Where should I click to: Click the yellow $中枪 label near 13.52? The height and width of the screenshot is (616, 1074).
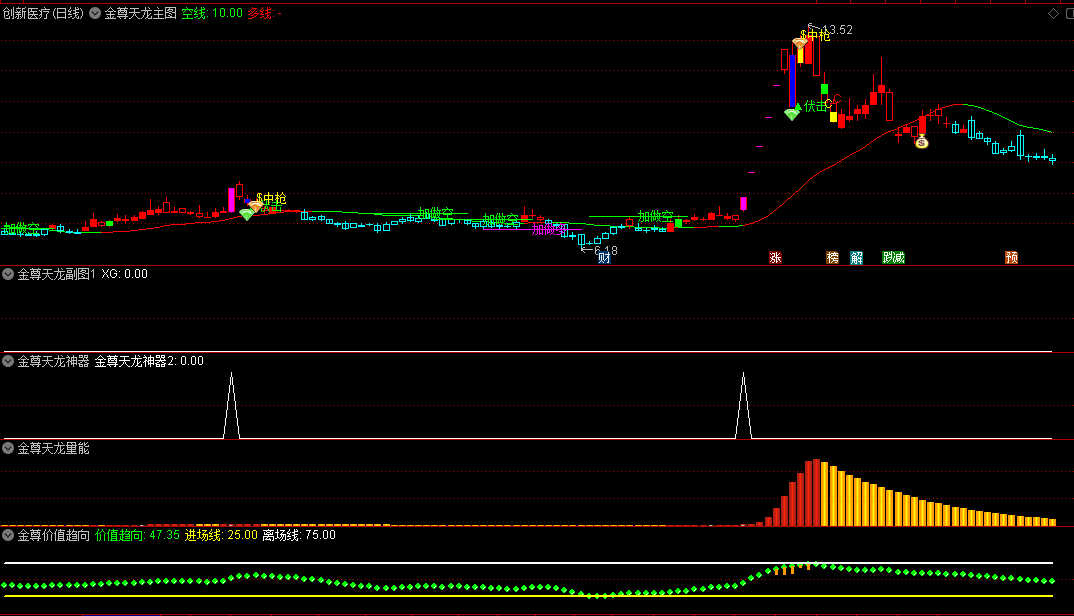(815, 35)
